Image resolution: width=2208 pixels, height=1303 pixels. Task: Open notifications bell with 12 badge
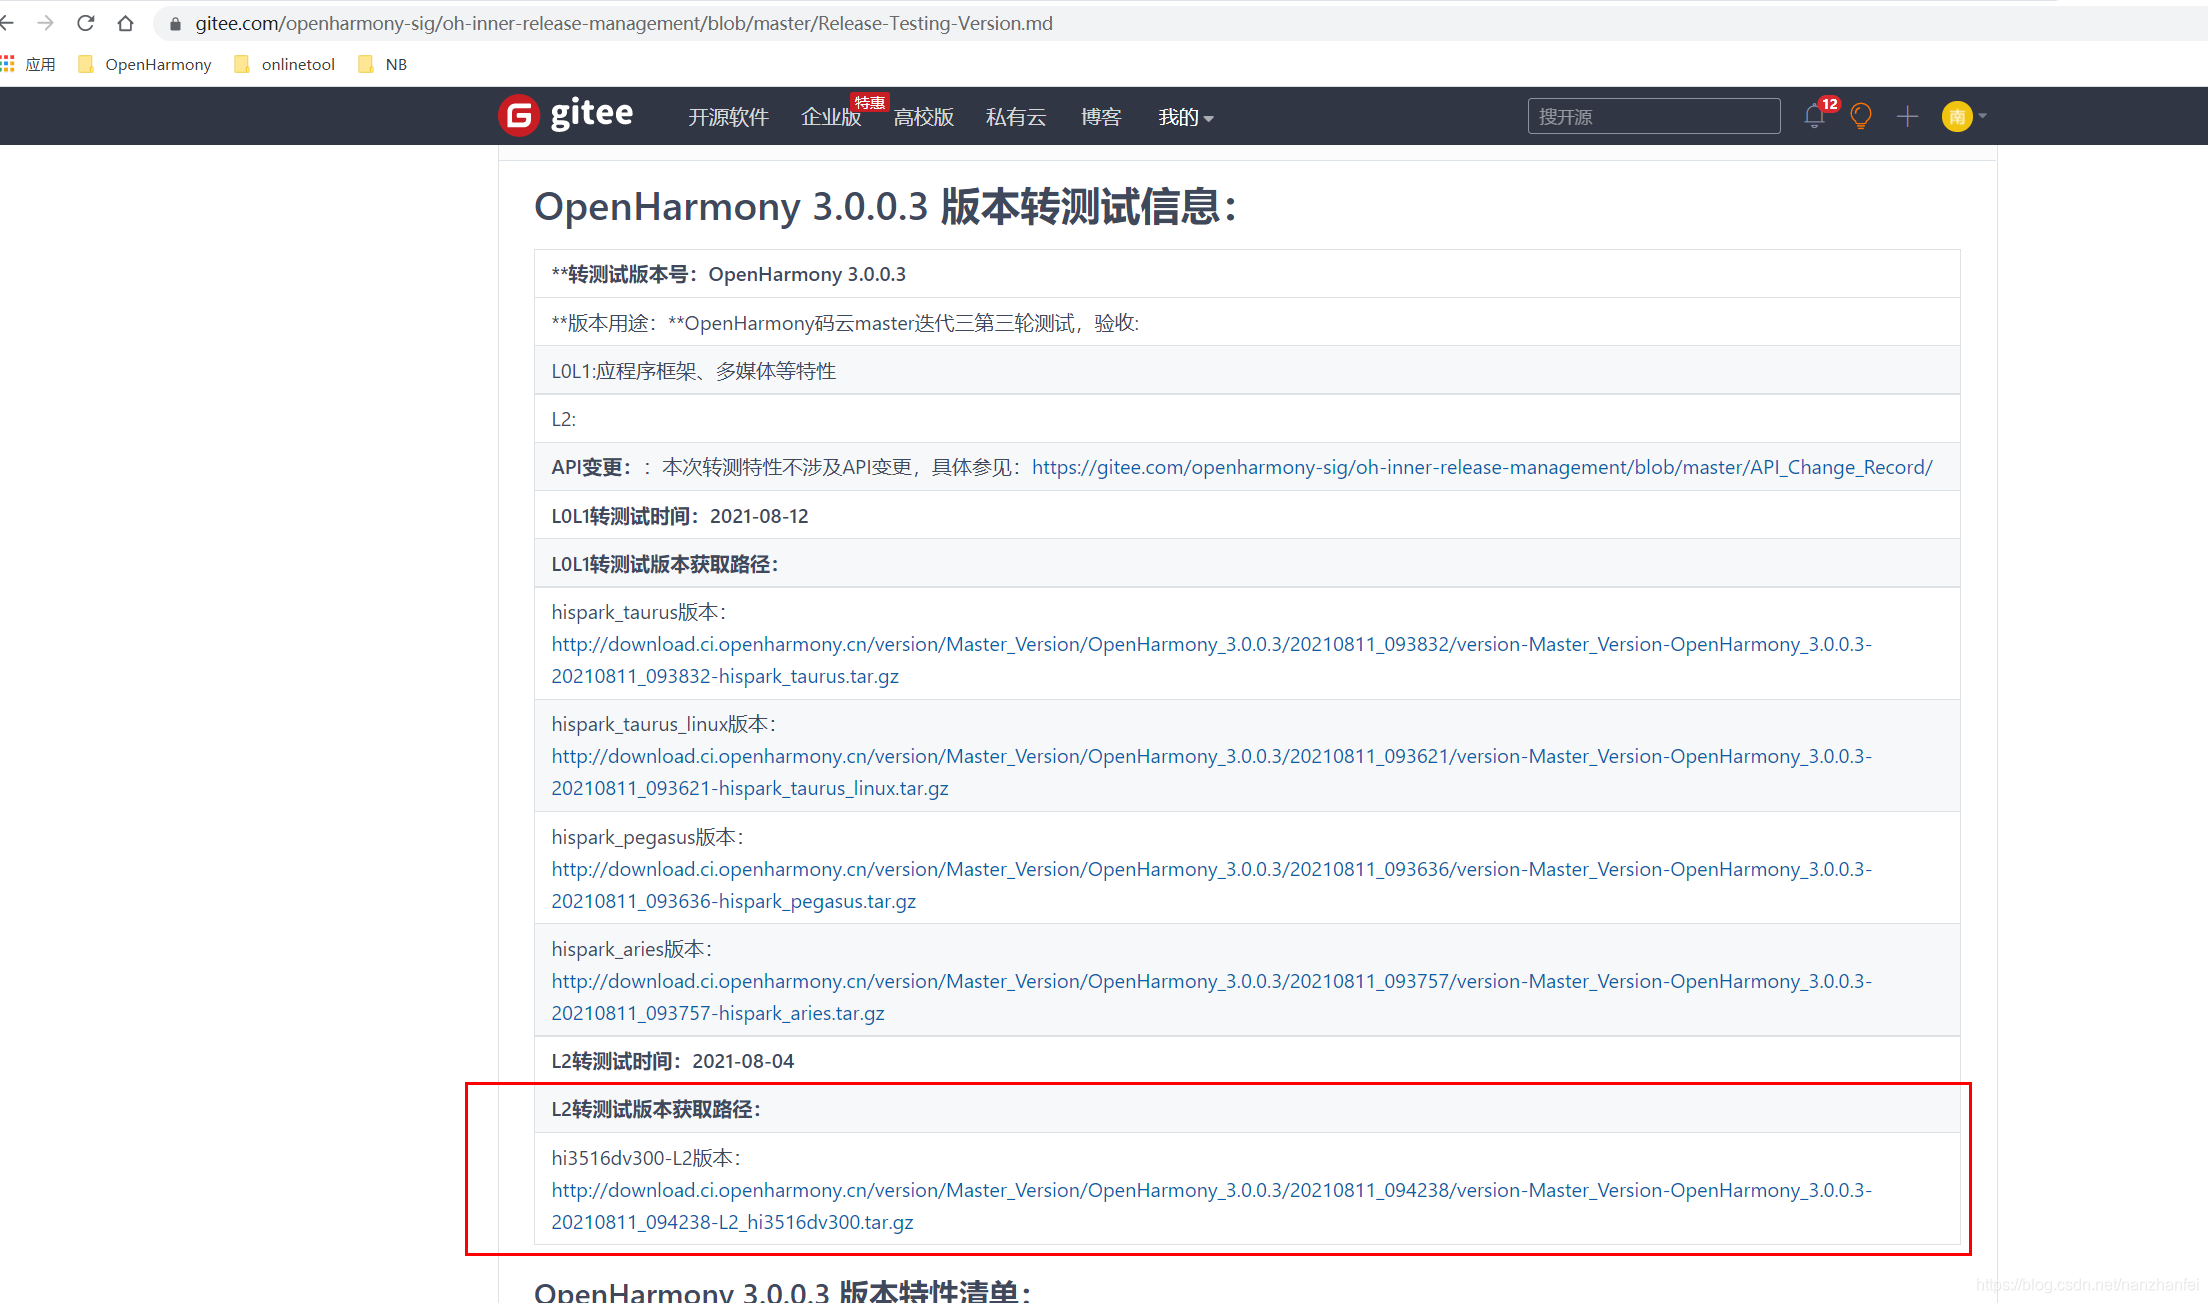coord(1815,116)
